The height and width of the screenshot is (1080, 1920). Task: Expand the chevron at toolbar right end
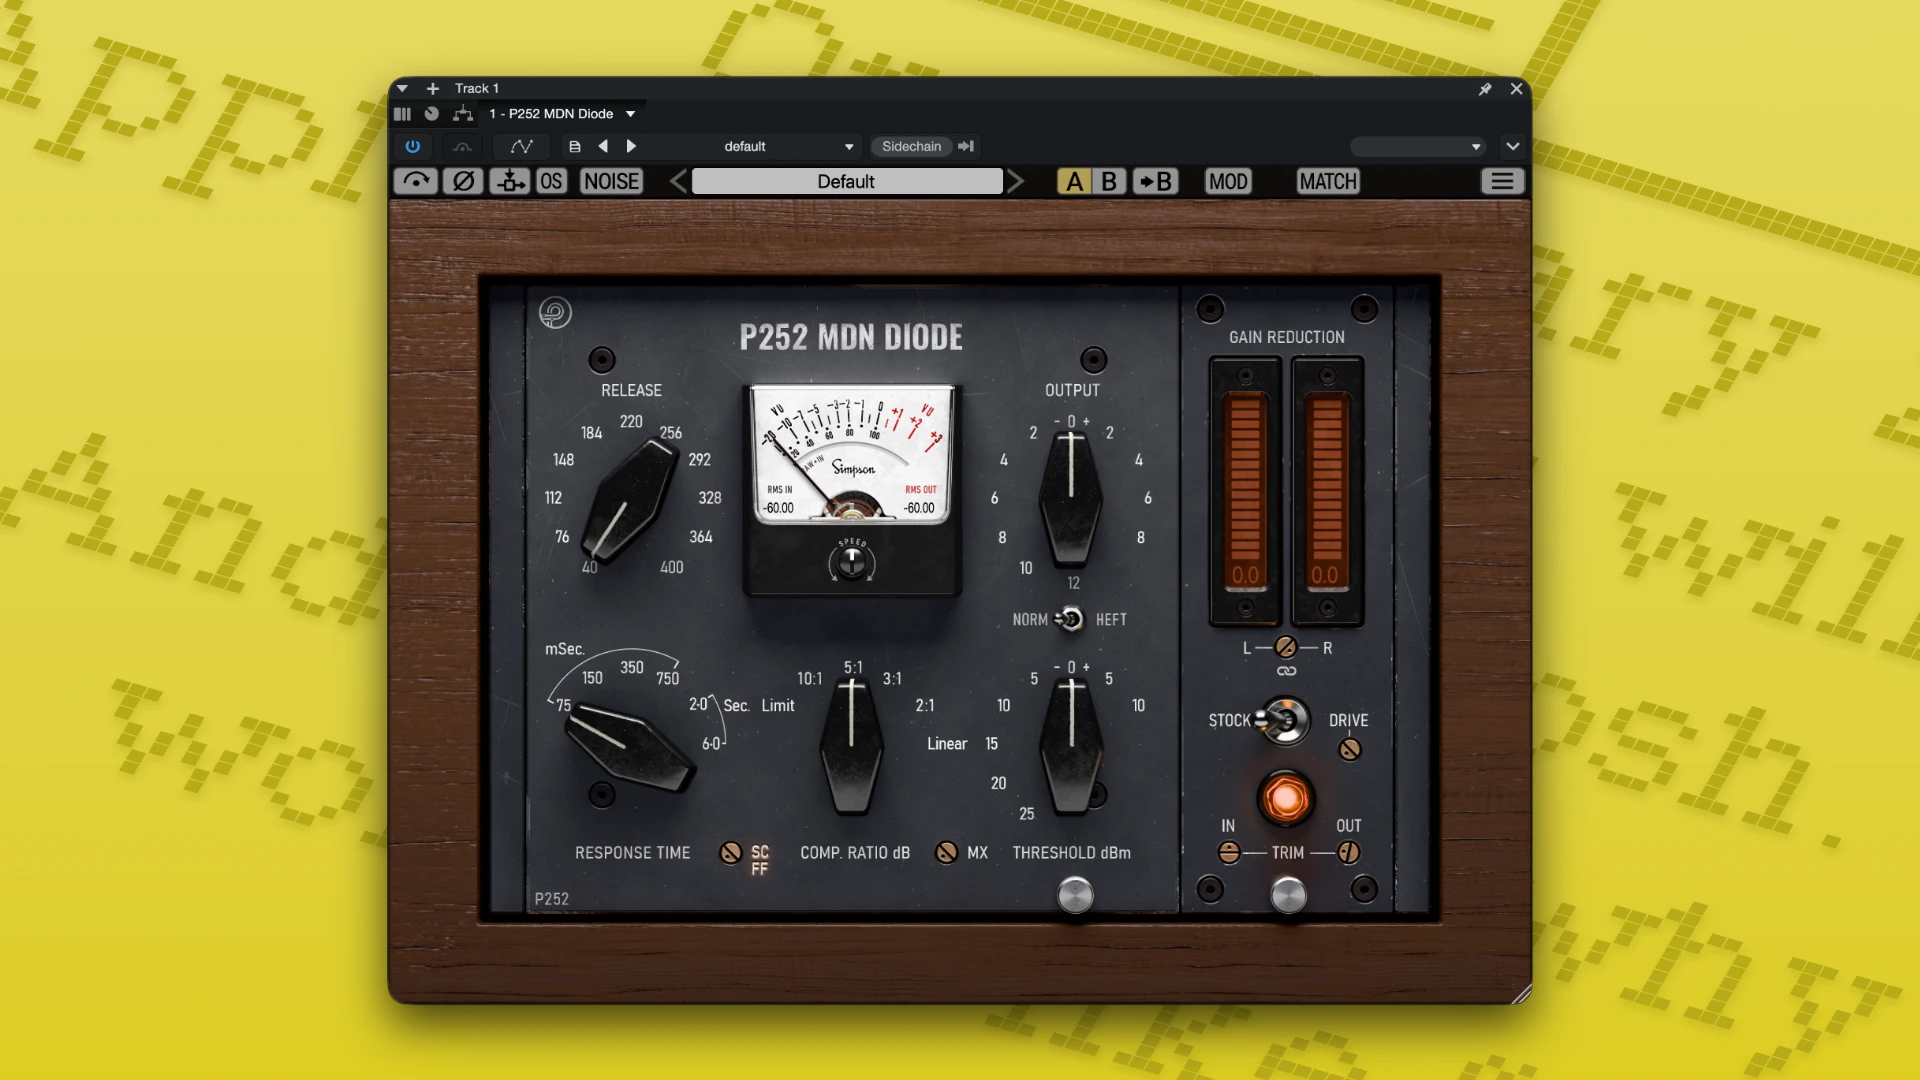point(1513,146)
